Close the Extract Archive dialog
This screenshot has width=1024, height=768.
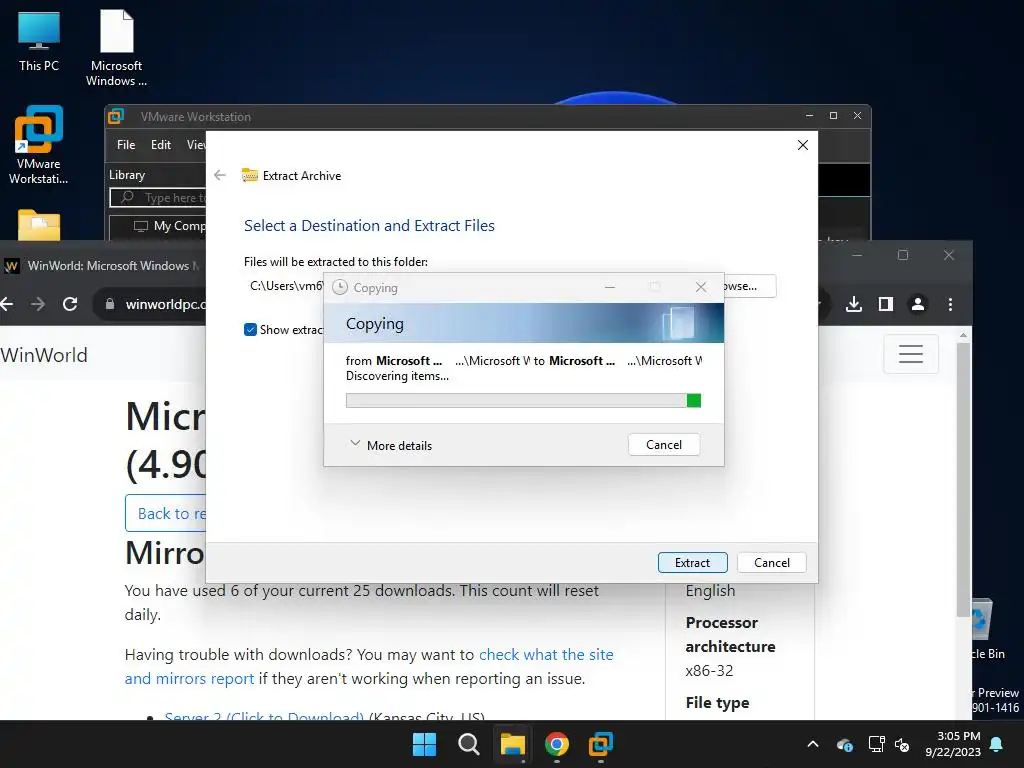click(x=803, y=145)
